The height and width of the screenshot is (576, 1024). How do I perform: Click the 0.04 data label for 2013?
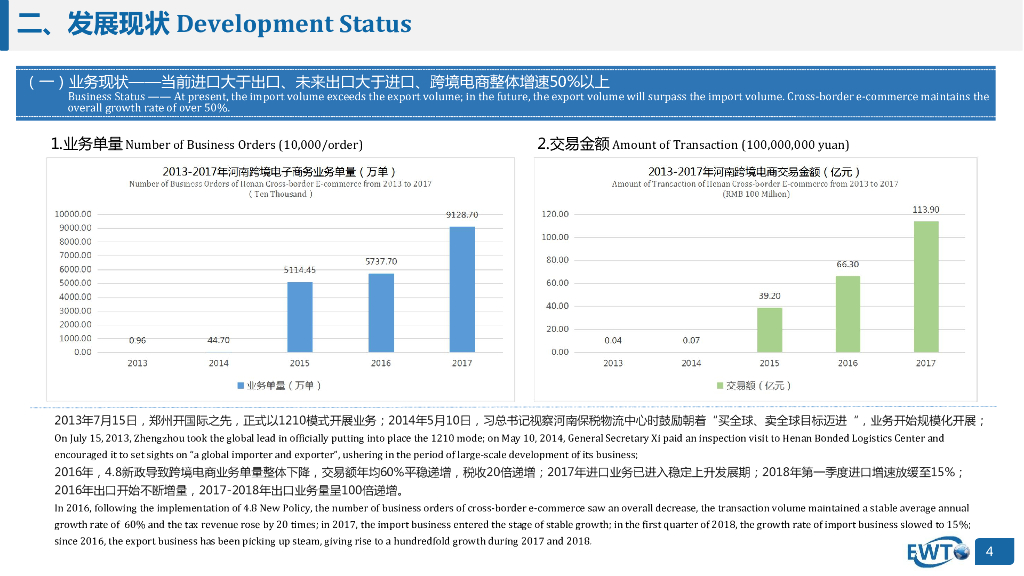(x=613, y=340)
